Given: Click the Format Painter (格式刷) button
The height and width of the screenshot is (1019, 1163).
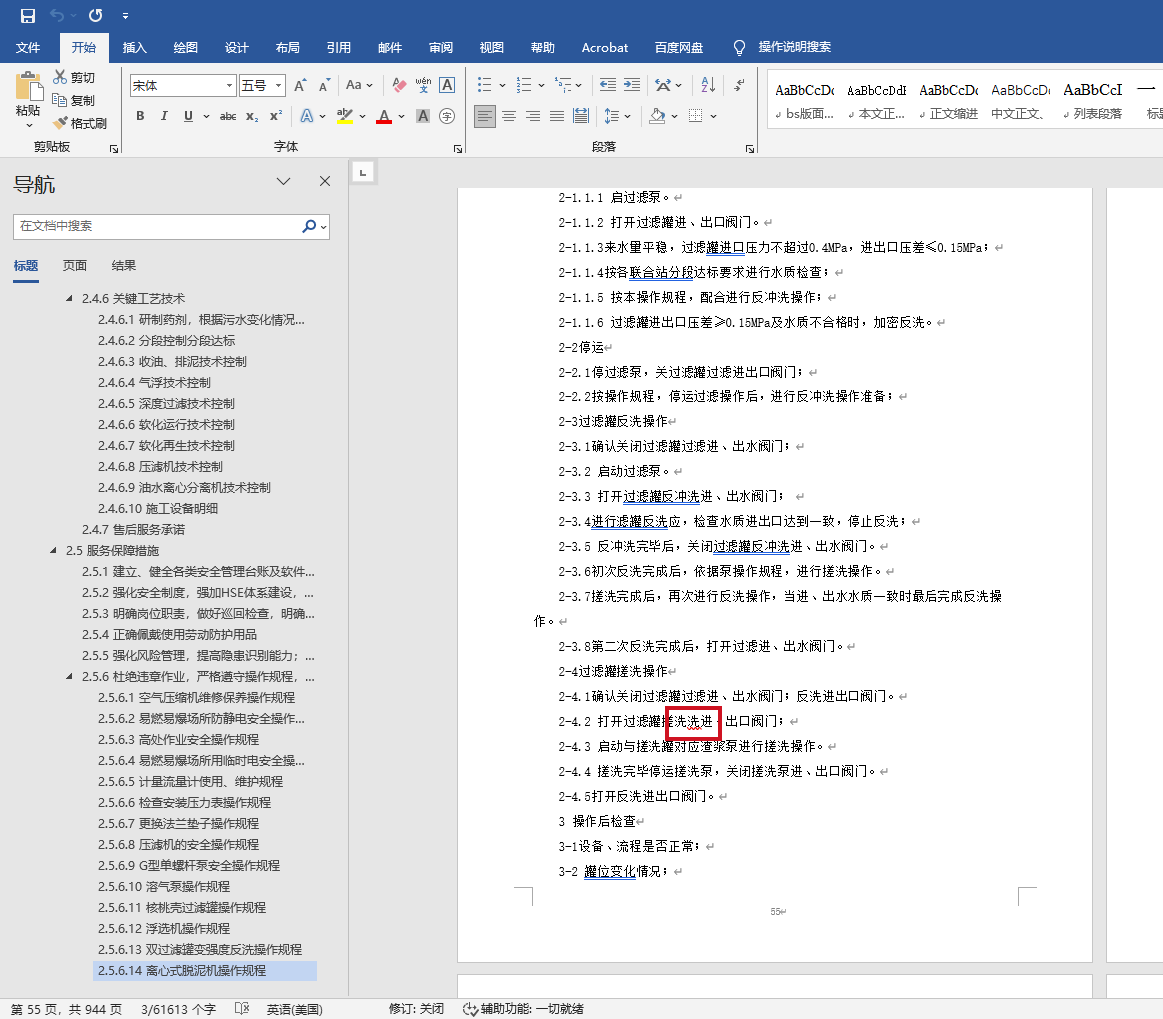Looking at the screenshot, I should [80, 123].
